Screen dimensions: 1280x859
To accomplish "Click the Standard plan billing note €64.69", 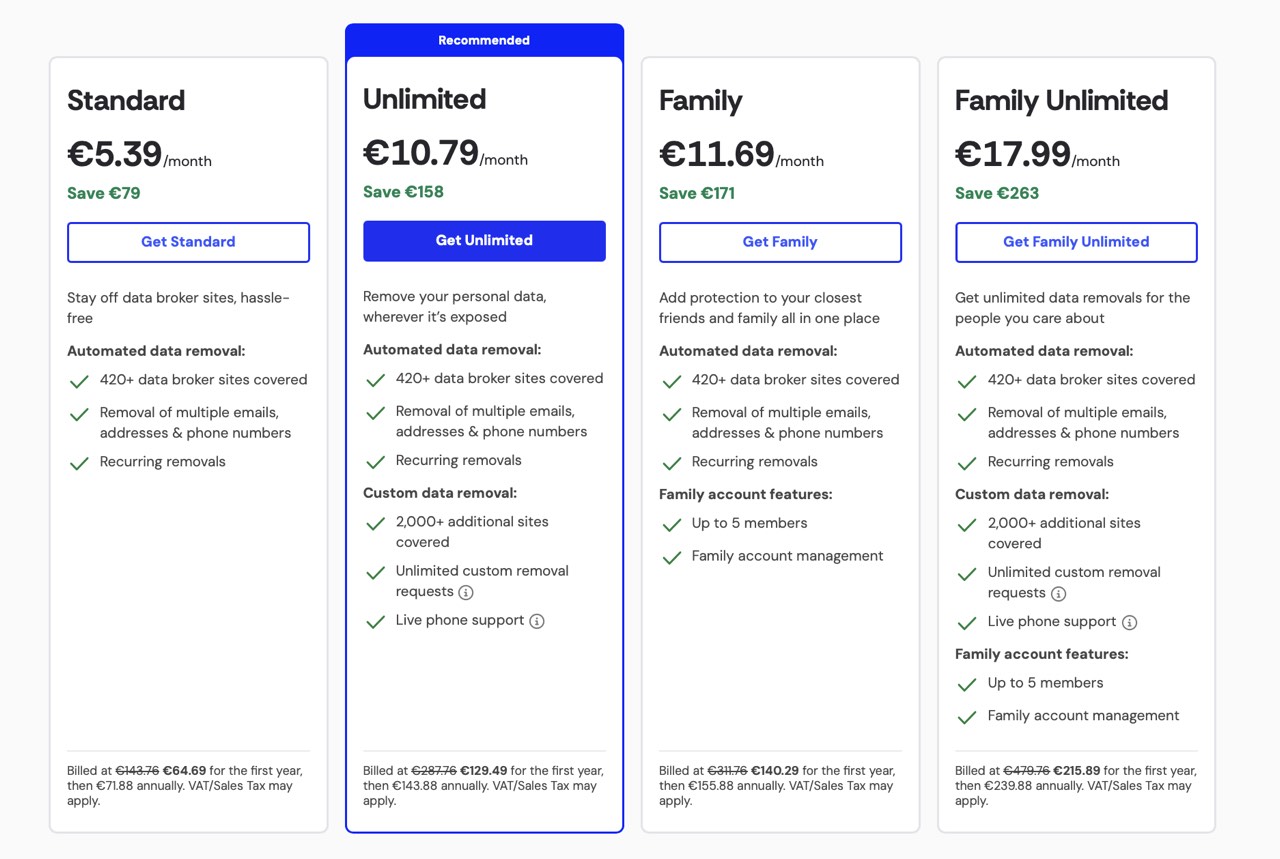I will (x=184, y=771).
